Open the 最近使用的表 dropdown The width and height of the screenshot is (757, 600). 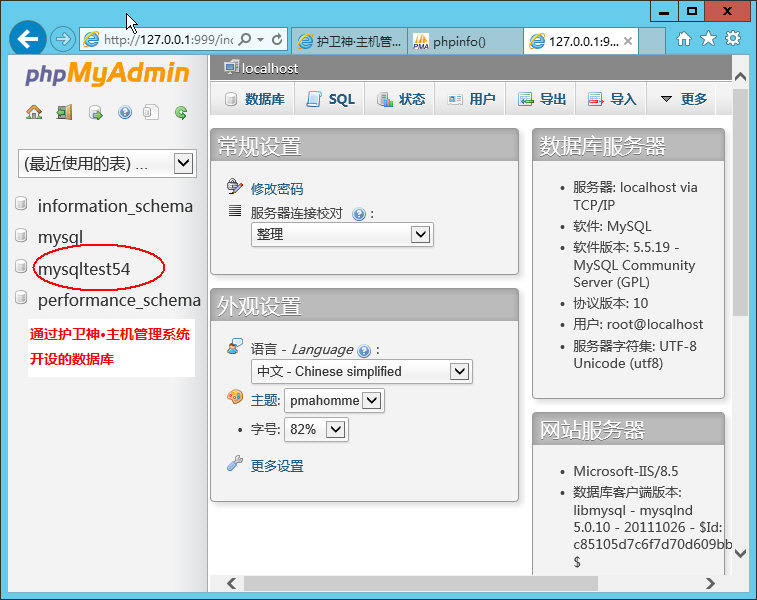107,164
